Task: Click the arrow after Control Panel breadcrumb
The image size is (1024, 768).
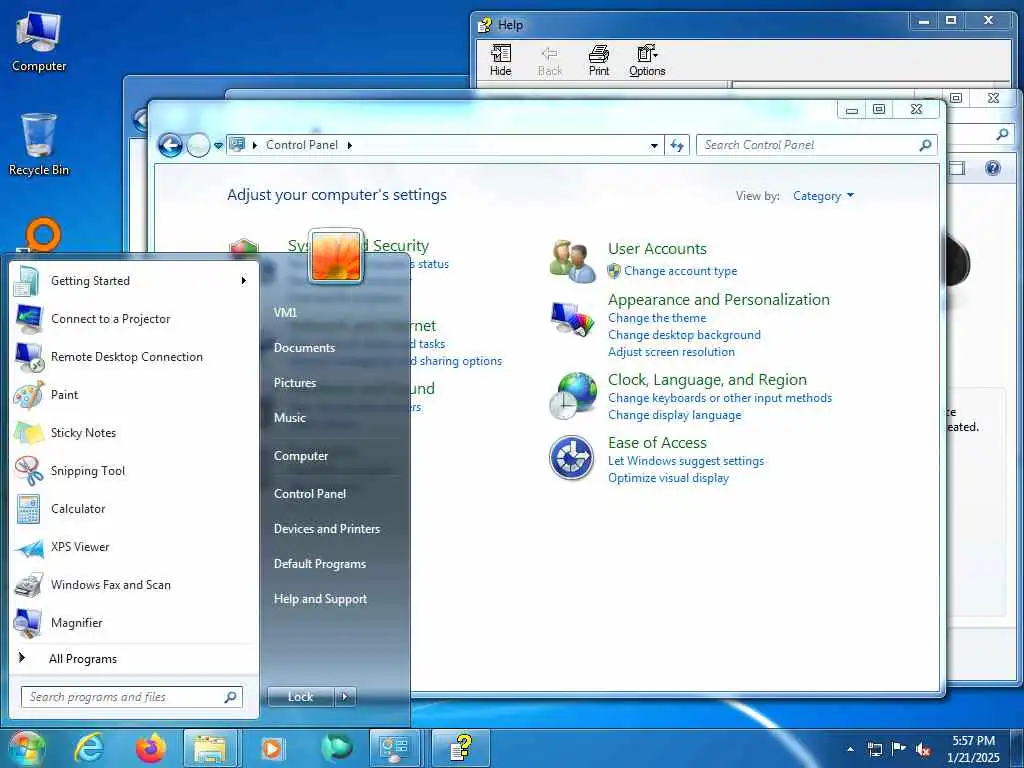Action: click(x=350, y=145)
